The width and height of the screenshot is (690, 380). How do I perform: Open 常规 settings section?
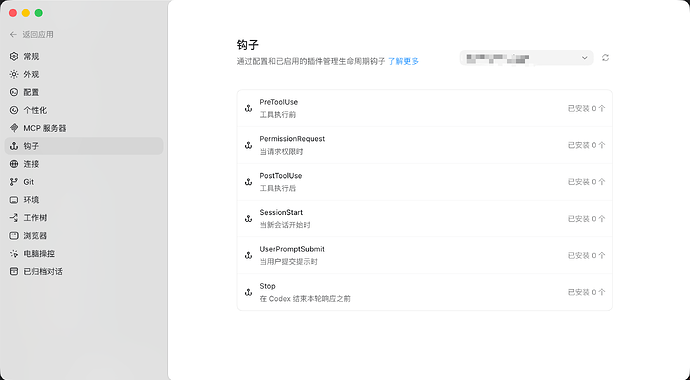(x=84, y=56)
